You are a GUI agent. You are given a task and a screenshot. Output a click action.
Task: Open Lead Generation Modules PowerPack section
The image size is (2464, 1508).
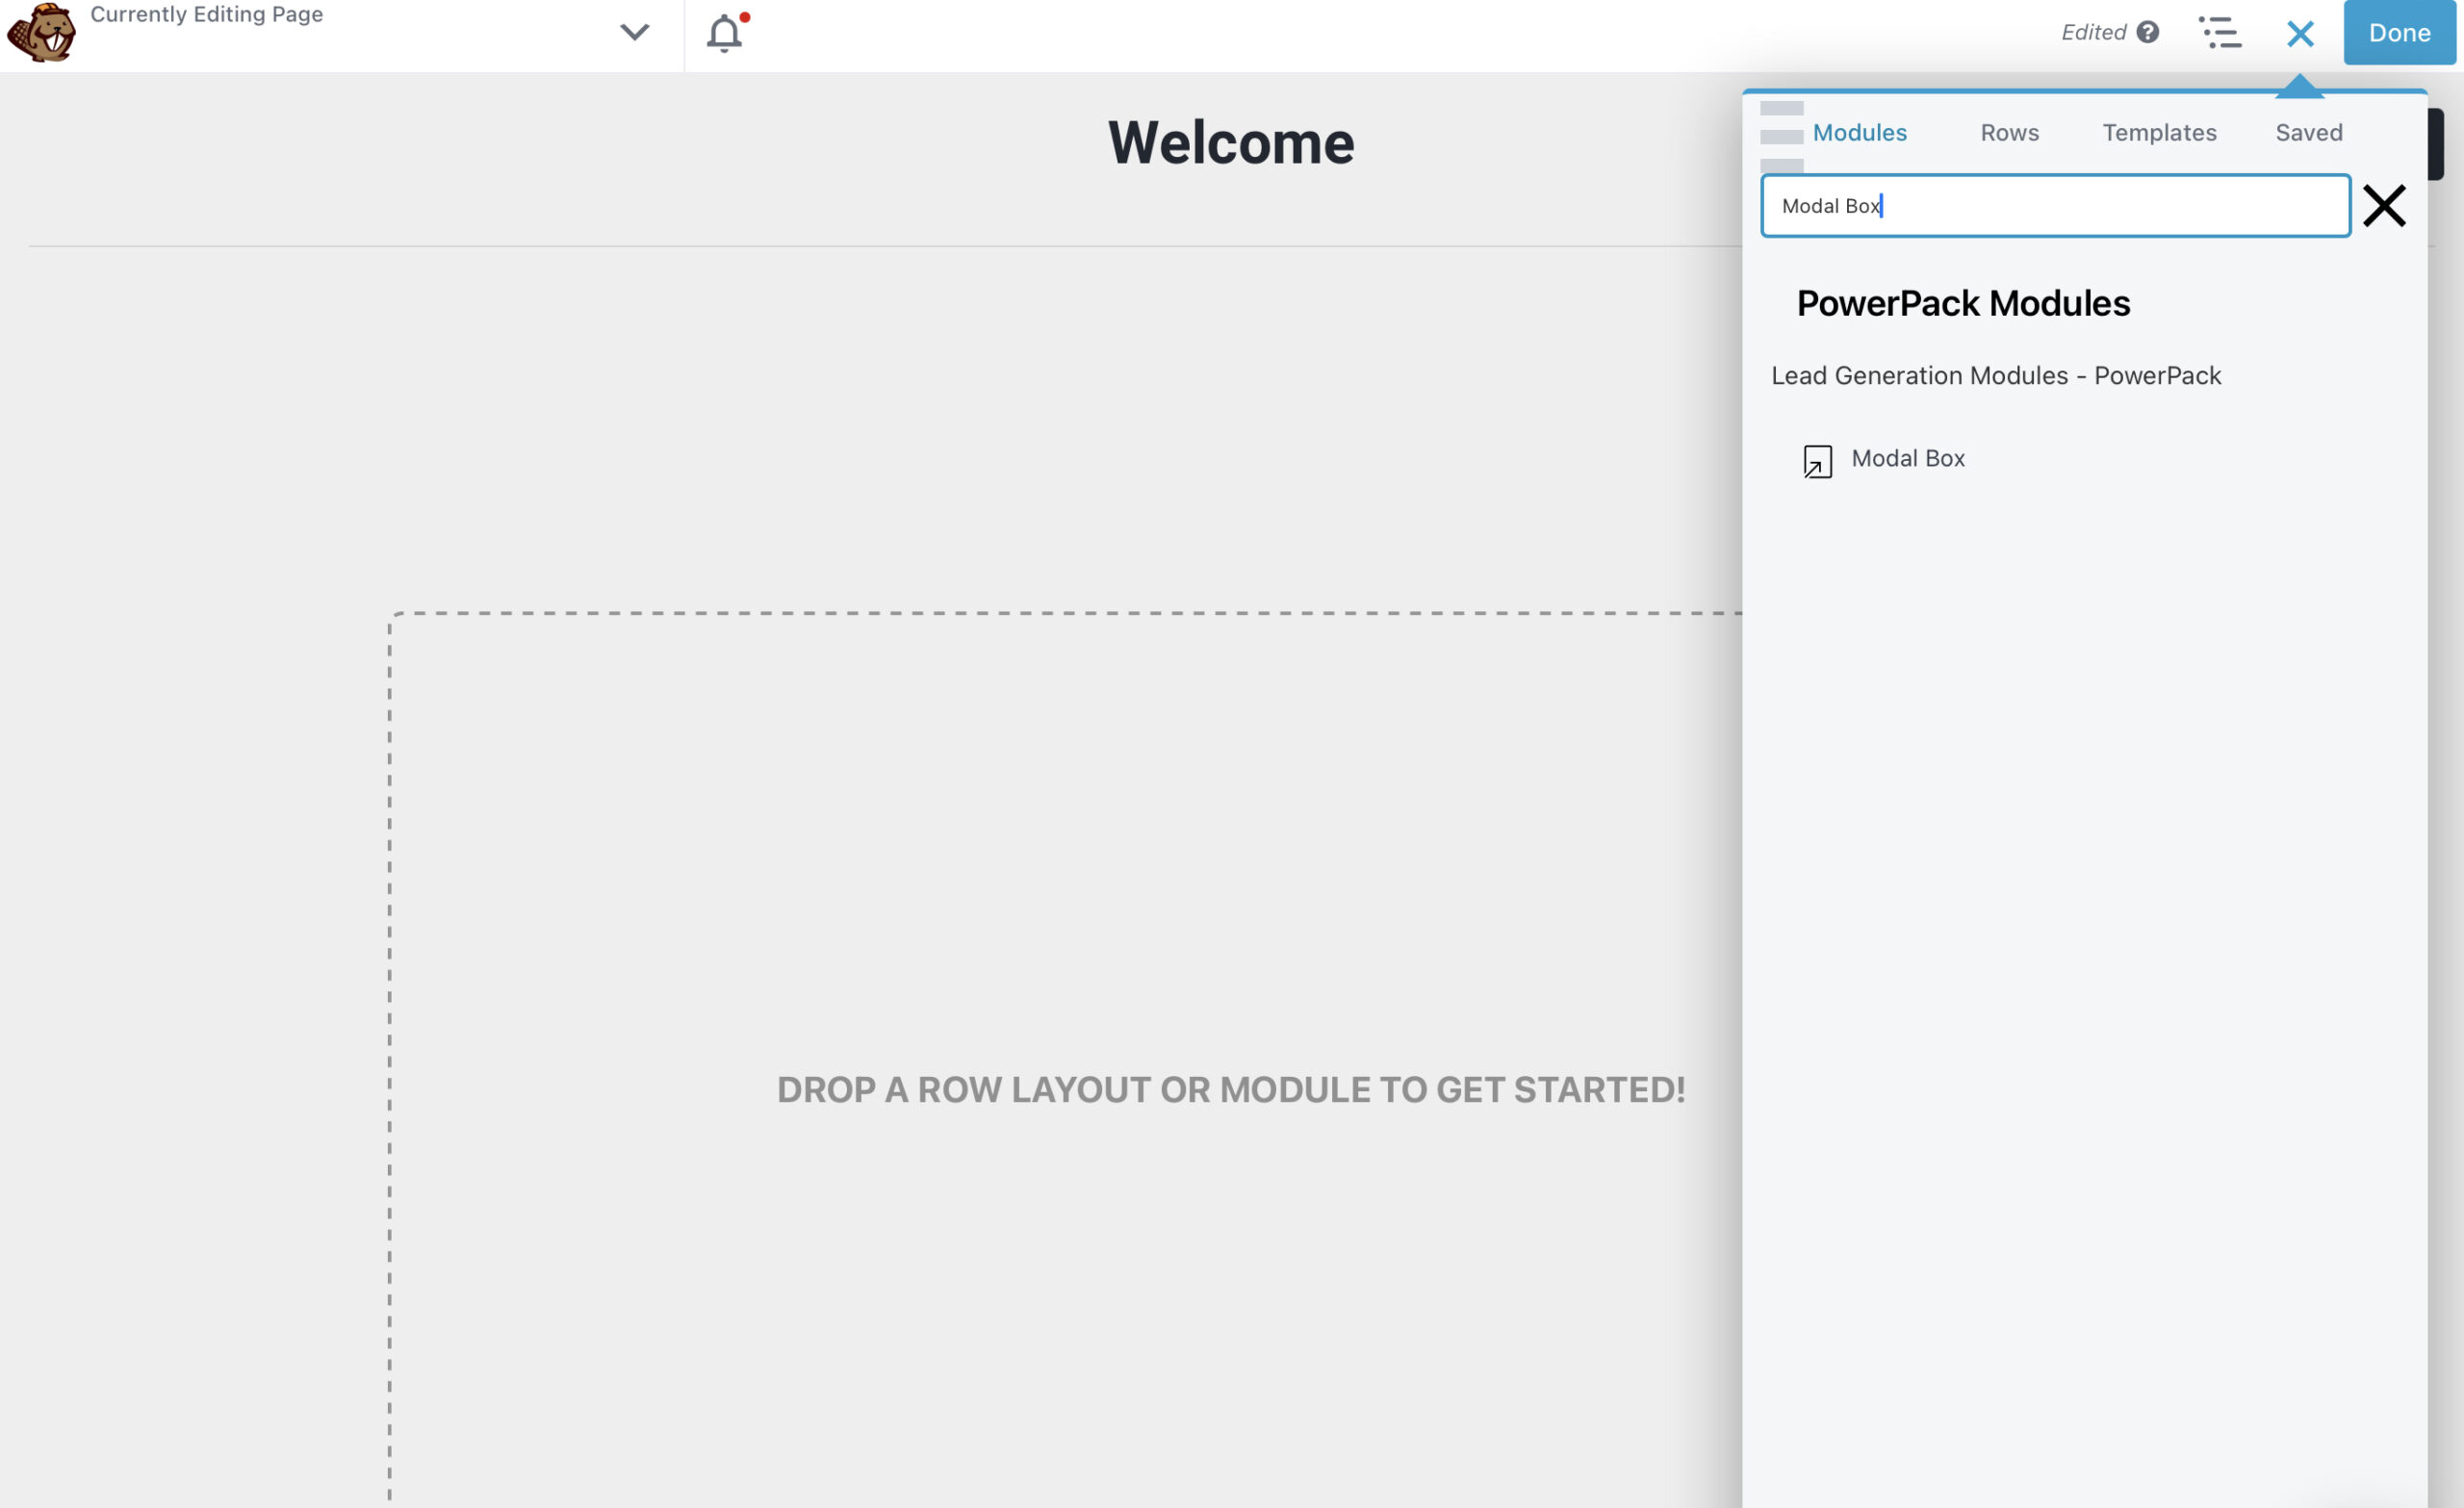pyautogui.click(x=1997, y=374)
